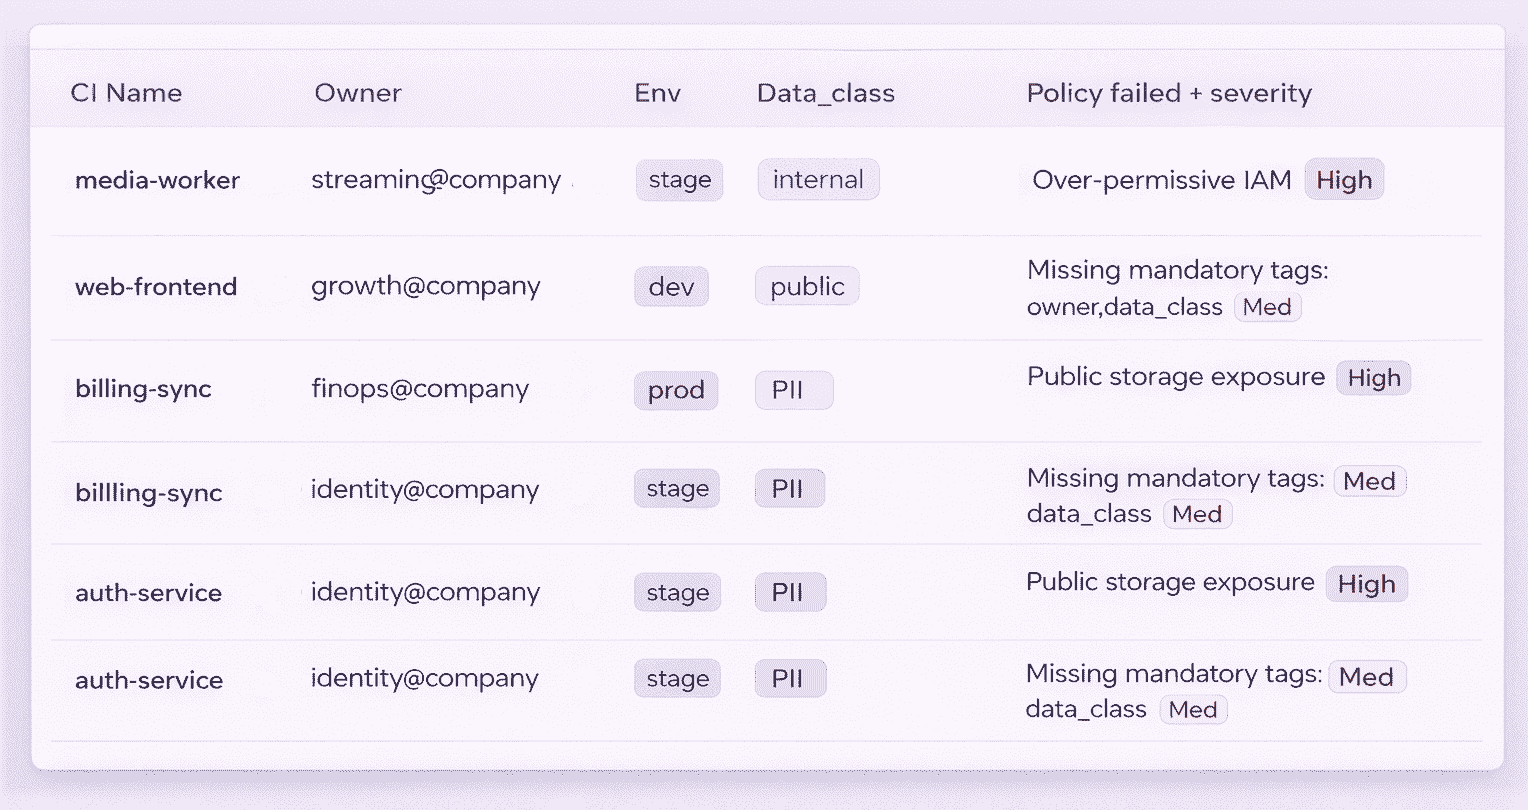Select the "dev" env badge on web-frontend row
Viewport: 1528px width, 810px height.
point(671,286)
